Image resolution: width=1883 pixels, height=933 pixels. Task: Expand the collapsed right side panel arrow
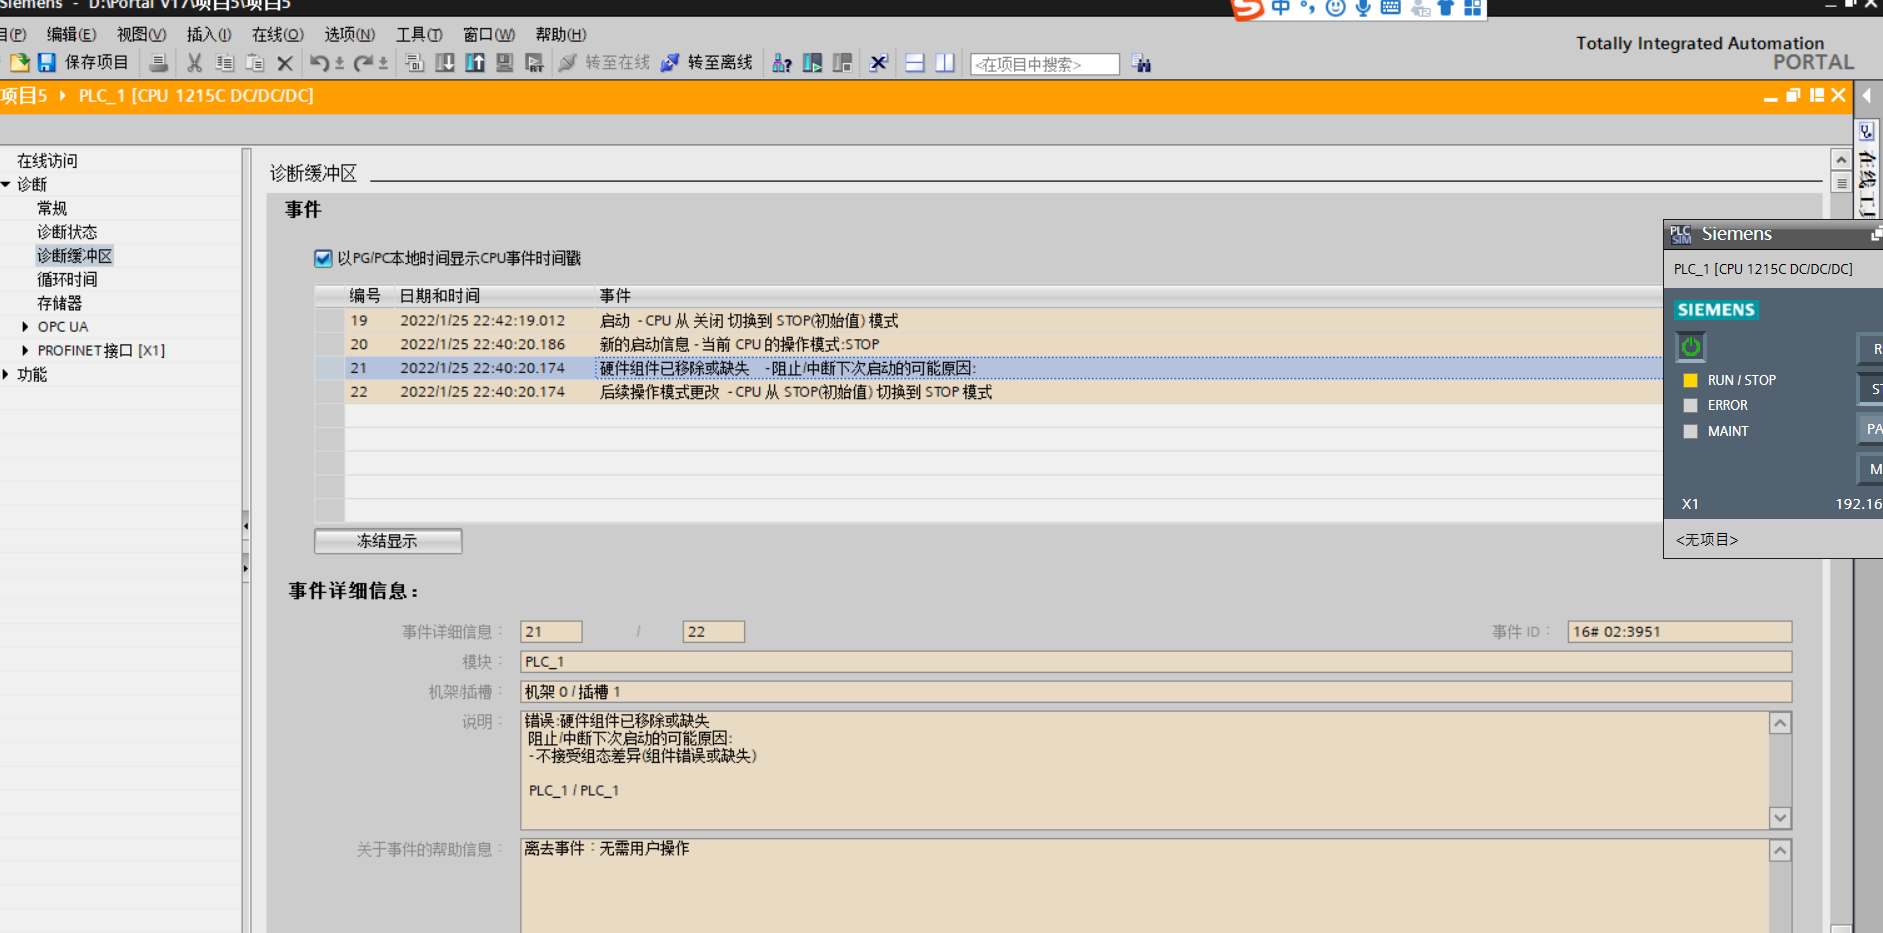(1866, 96)
